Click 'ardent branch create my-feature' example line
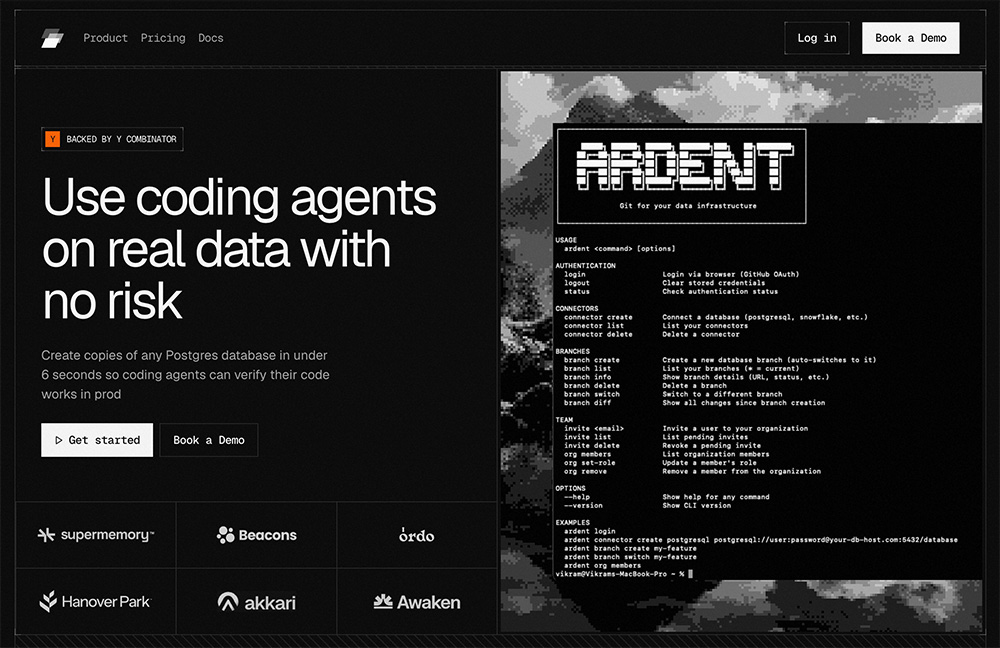Viewport: 1000px width, 648px height. tap(630, 549)
